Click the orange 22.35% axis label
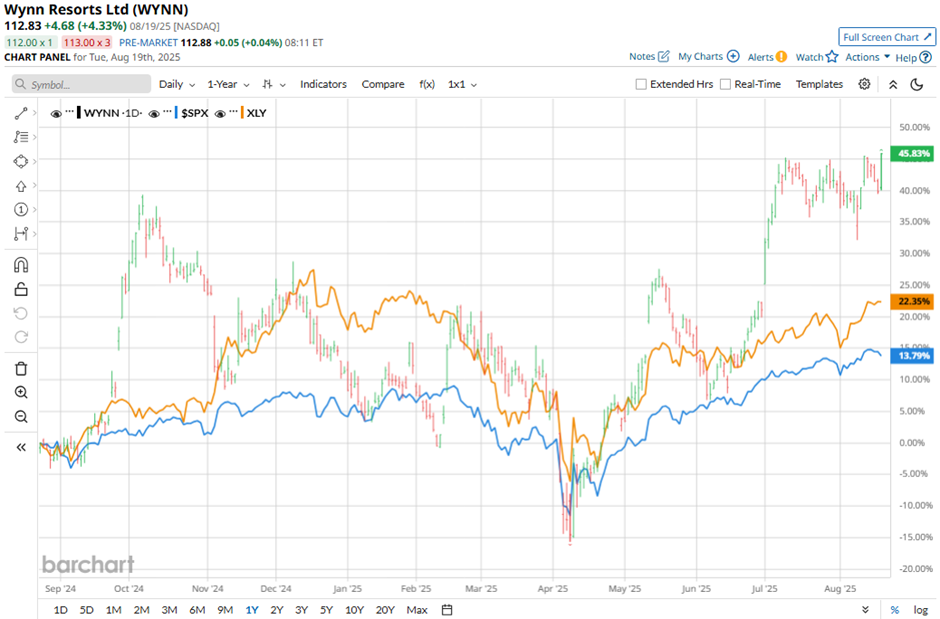 (912, 301)
